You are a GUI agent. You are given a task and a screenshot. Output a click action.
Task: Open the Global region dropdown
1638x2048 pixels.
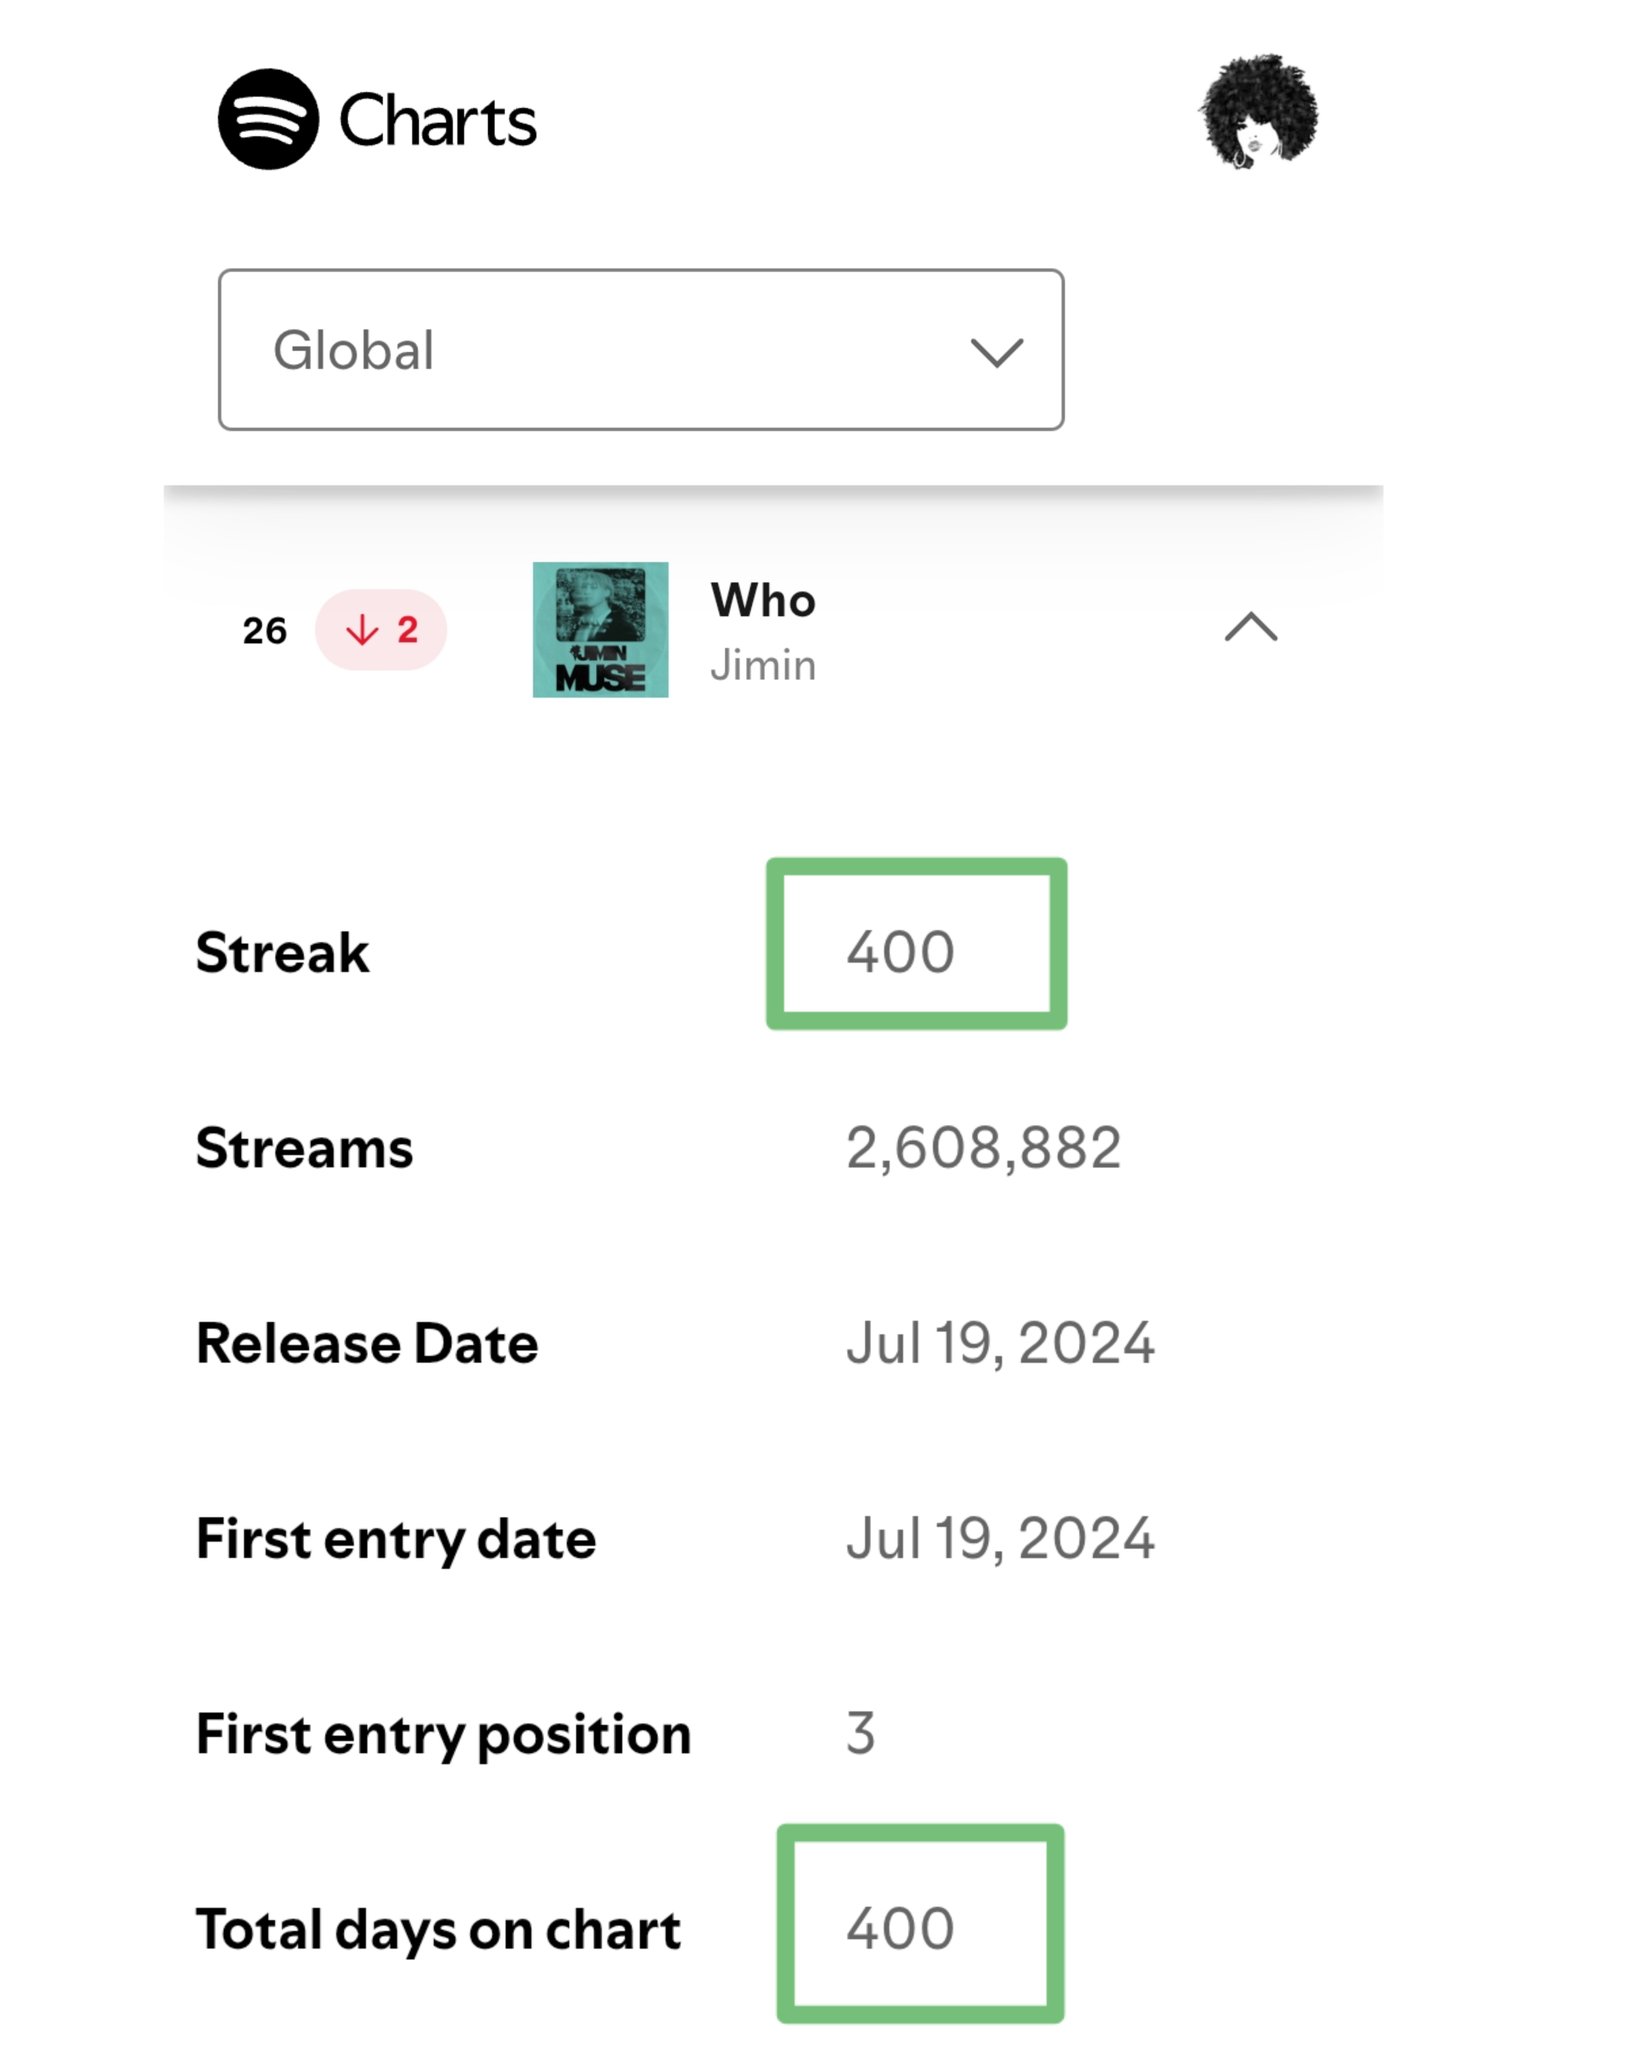click(x=641, y=349)
